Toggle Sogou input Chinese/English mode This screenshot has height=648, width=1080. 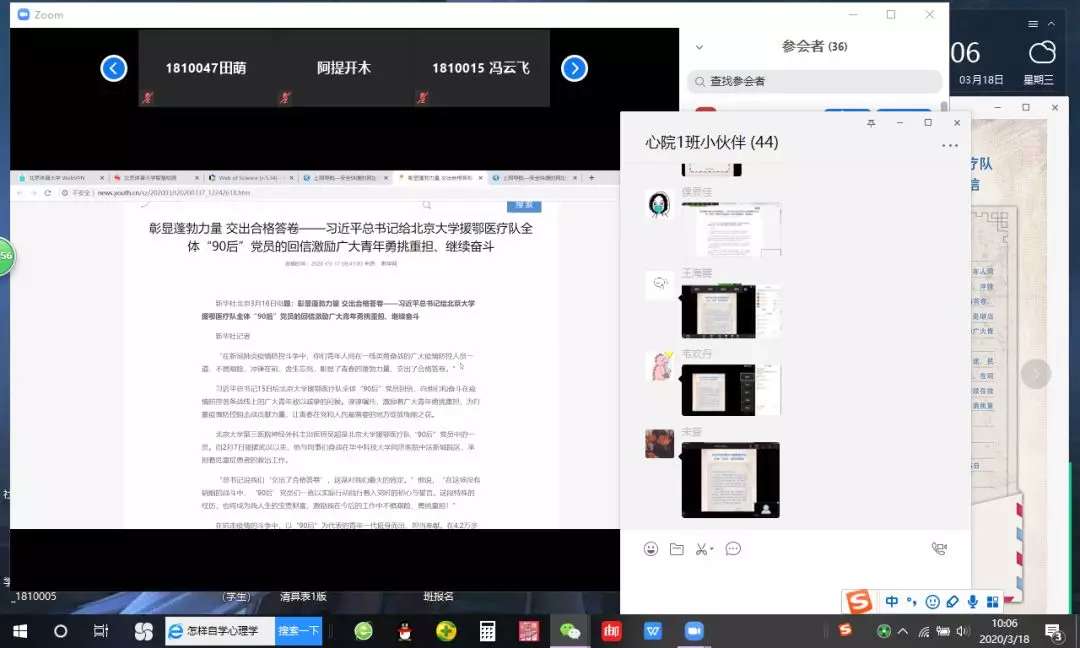[x=892, y=602]
